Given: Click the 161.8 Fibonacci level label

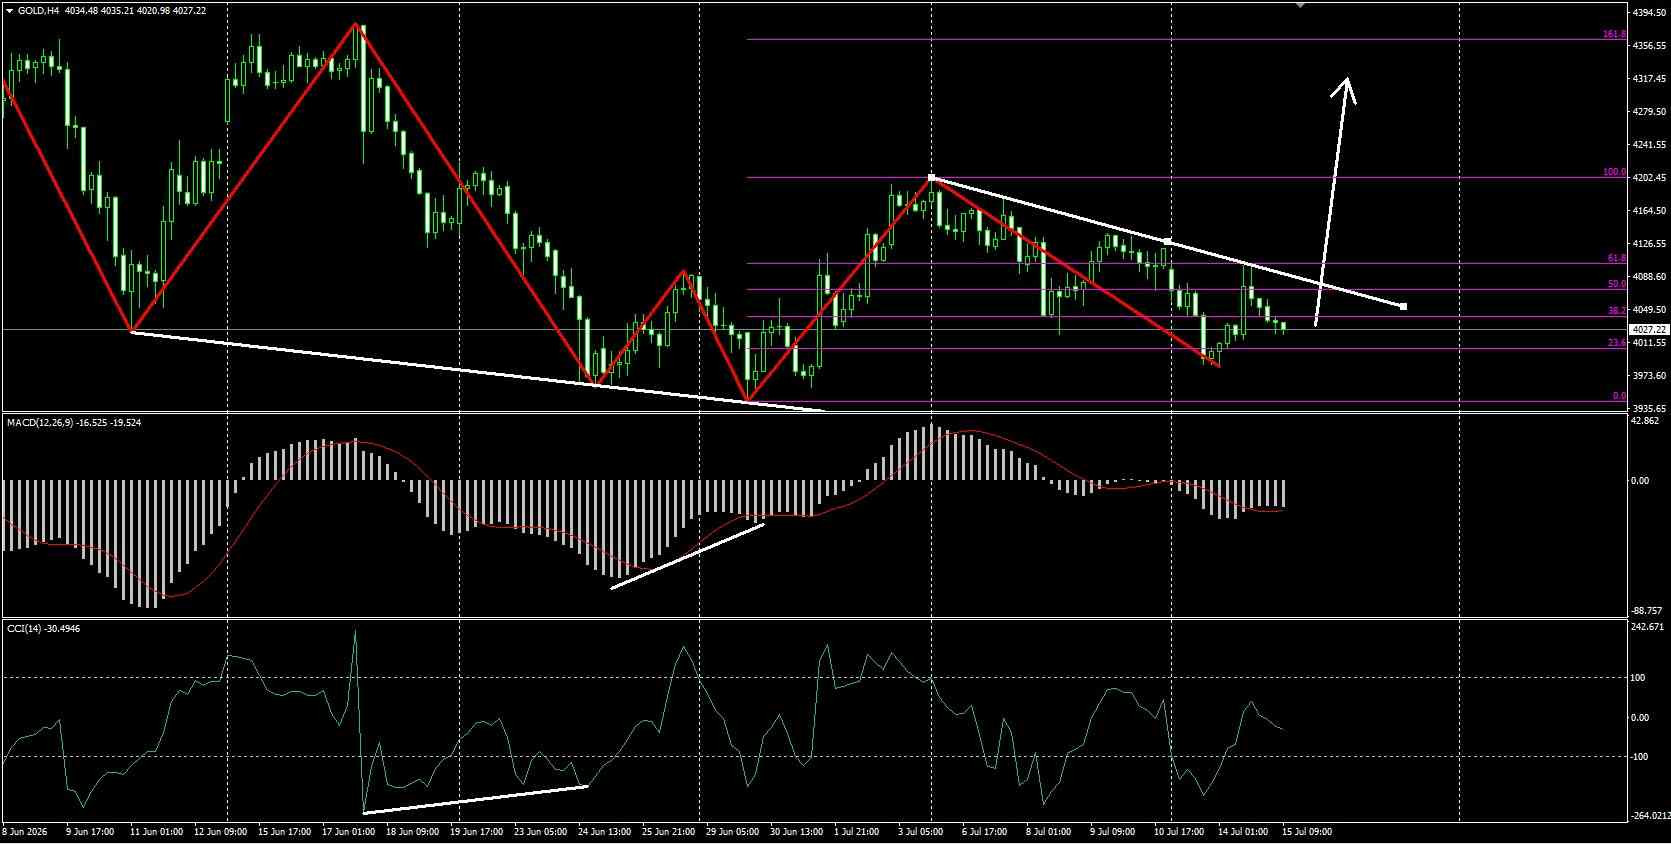Looking at the screenshot, I should click(1614, 34).
